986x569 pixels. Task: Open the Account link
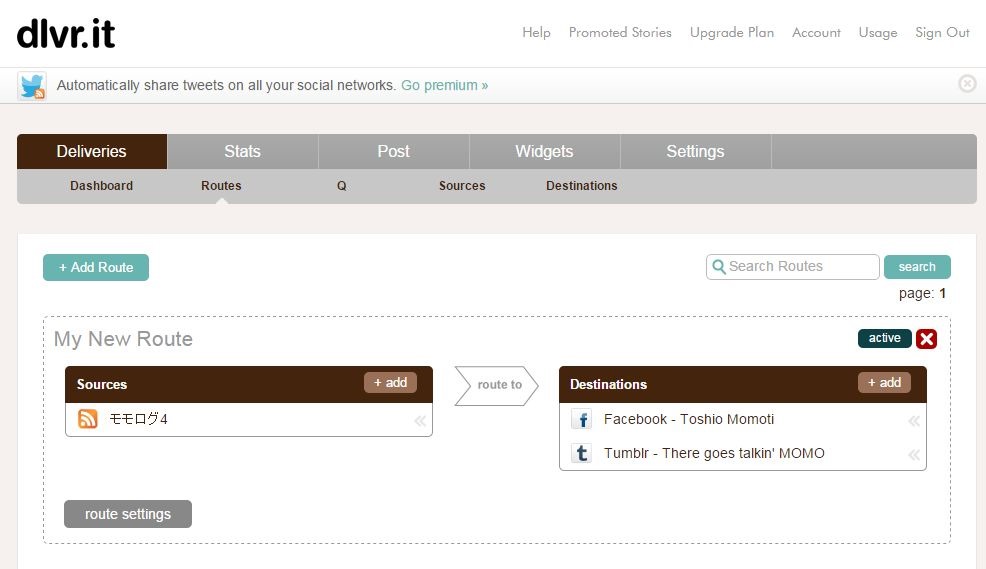click(x=816, y=33)
